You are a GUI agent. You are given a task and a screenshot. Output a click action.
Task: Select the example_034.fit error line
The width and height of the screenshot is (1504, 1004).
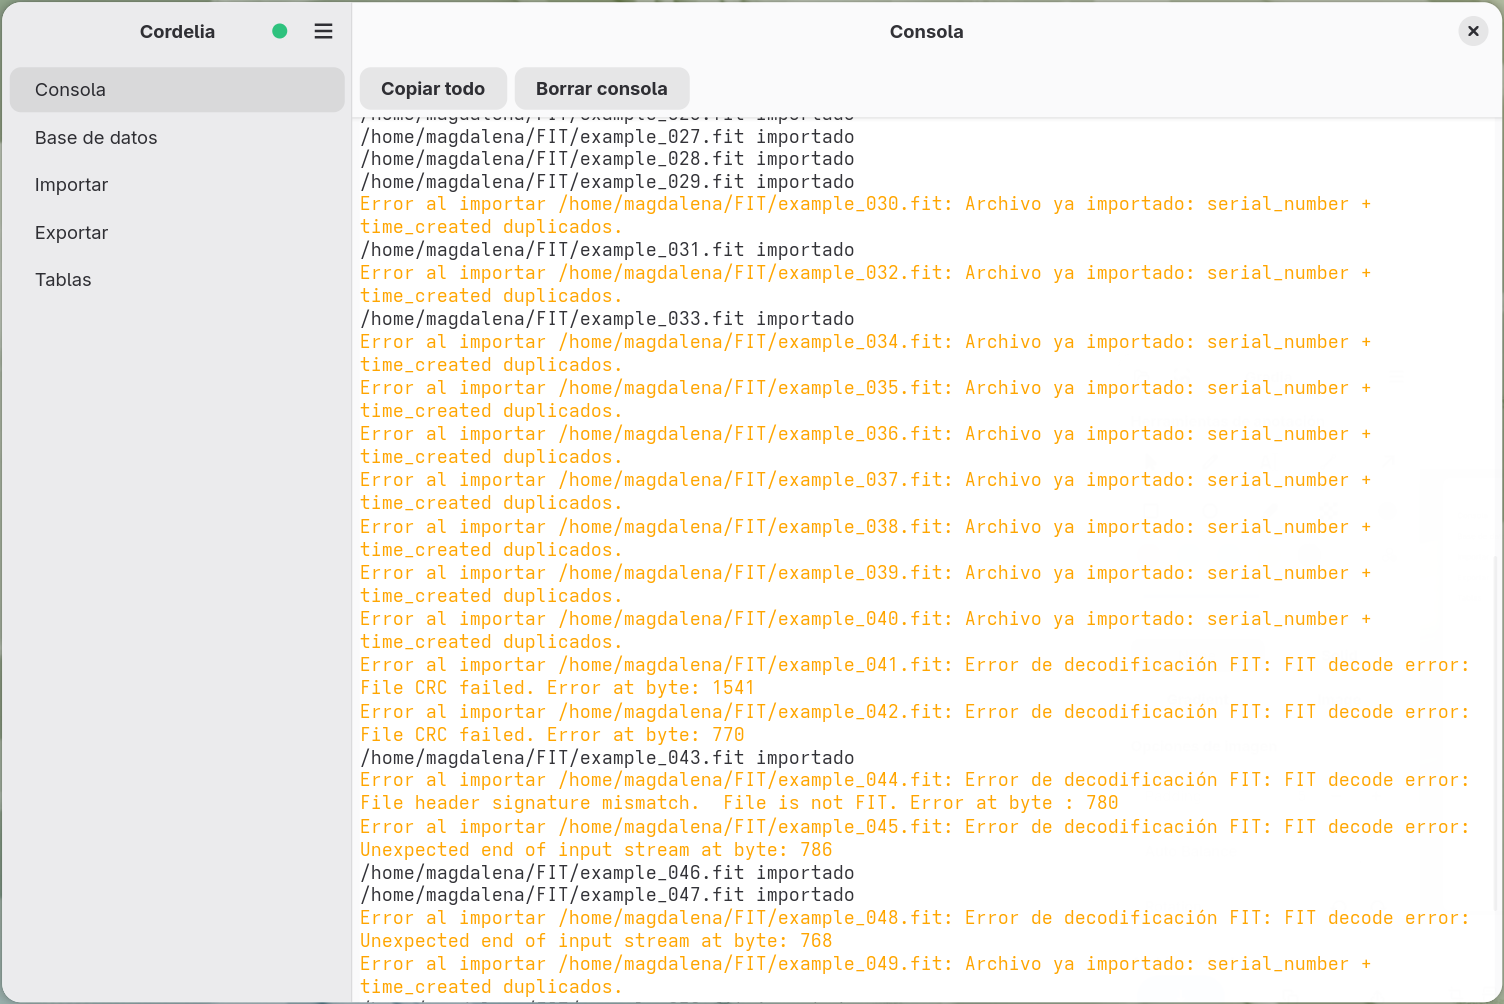point(866,353)
